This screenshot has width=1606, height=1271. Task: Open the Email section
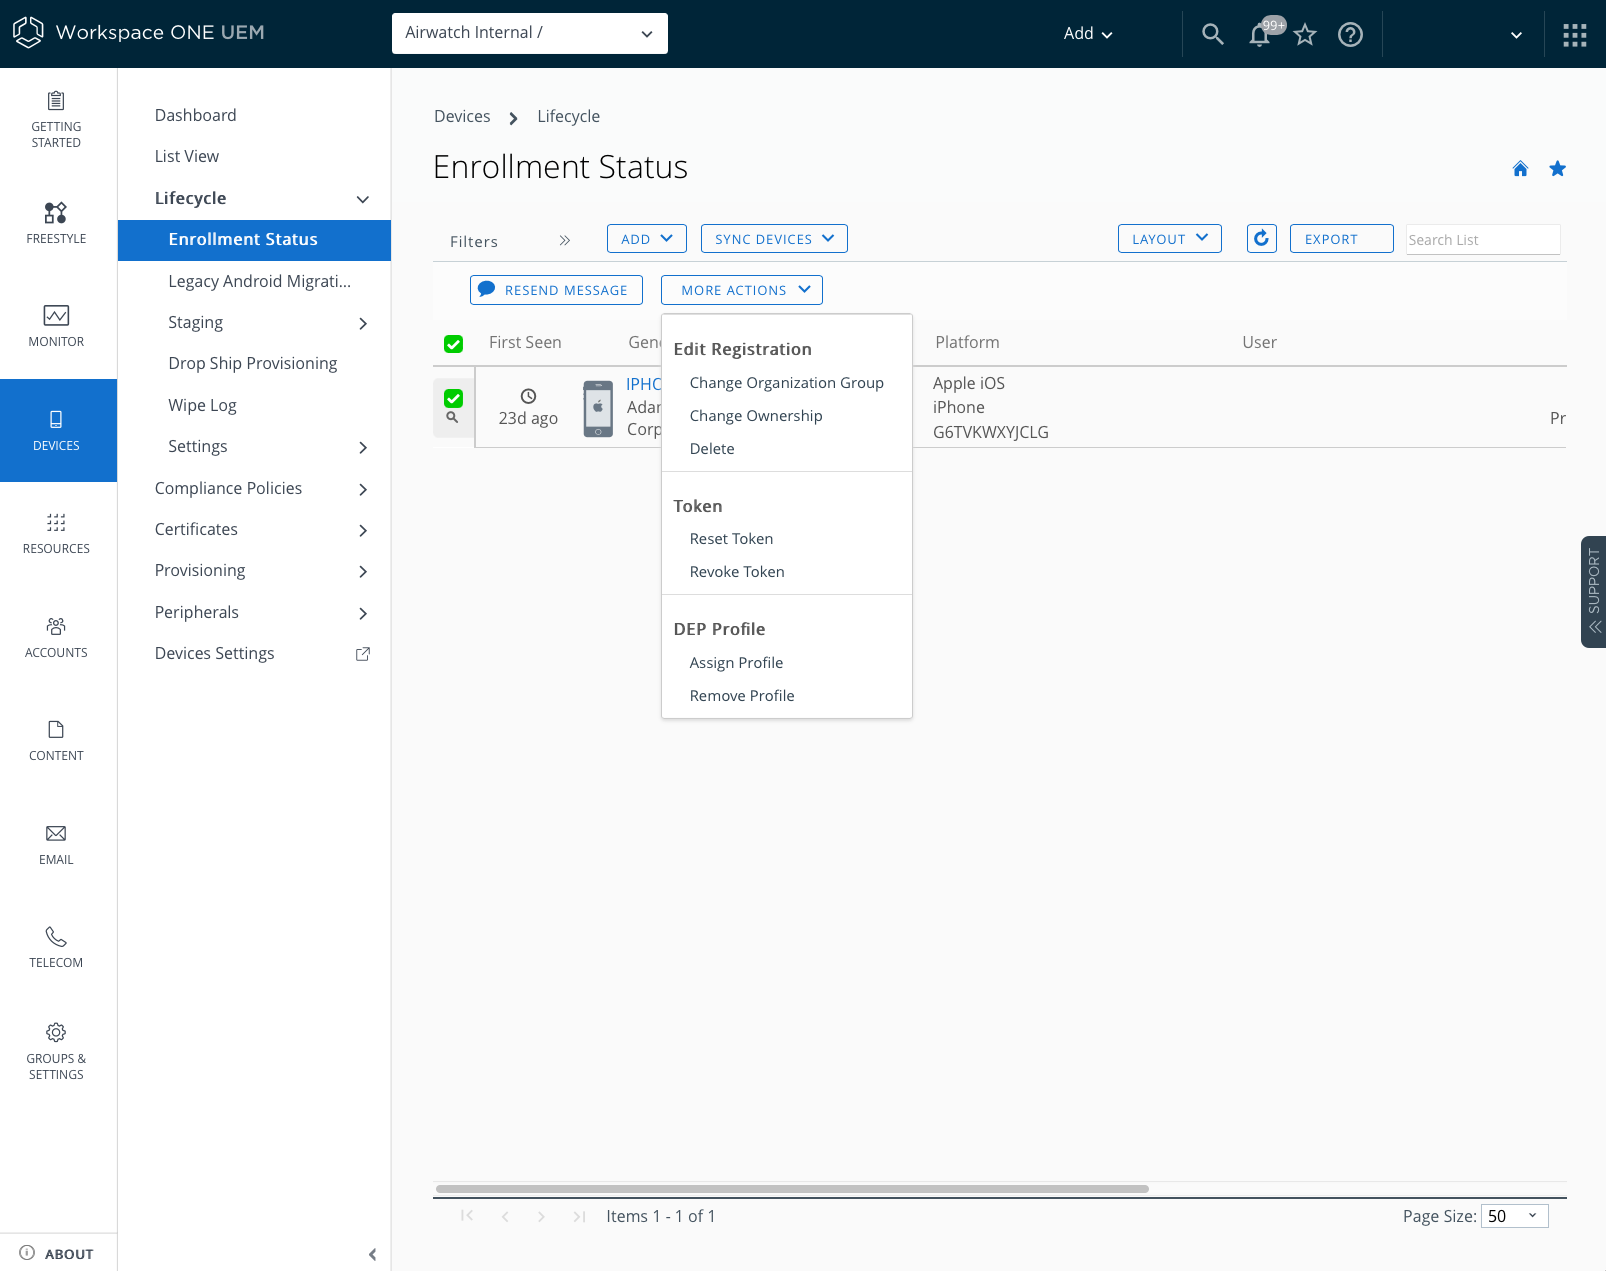(x=56, y=845)
